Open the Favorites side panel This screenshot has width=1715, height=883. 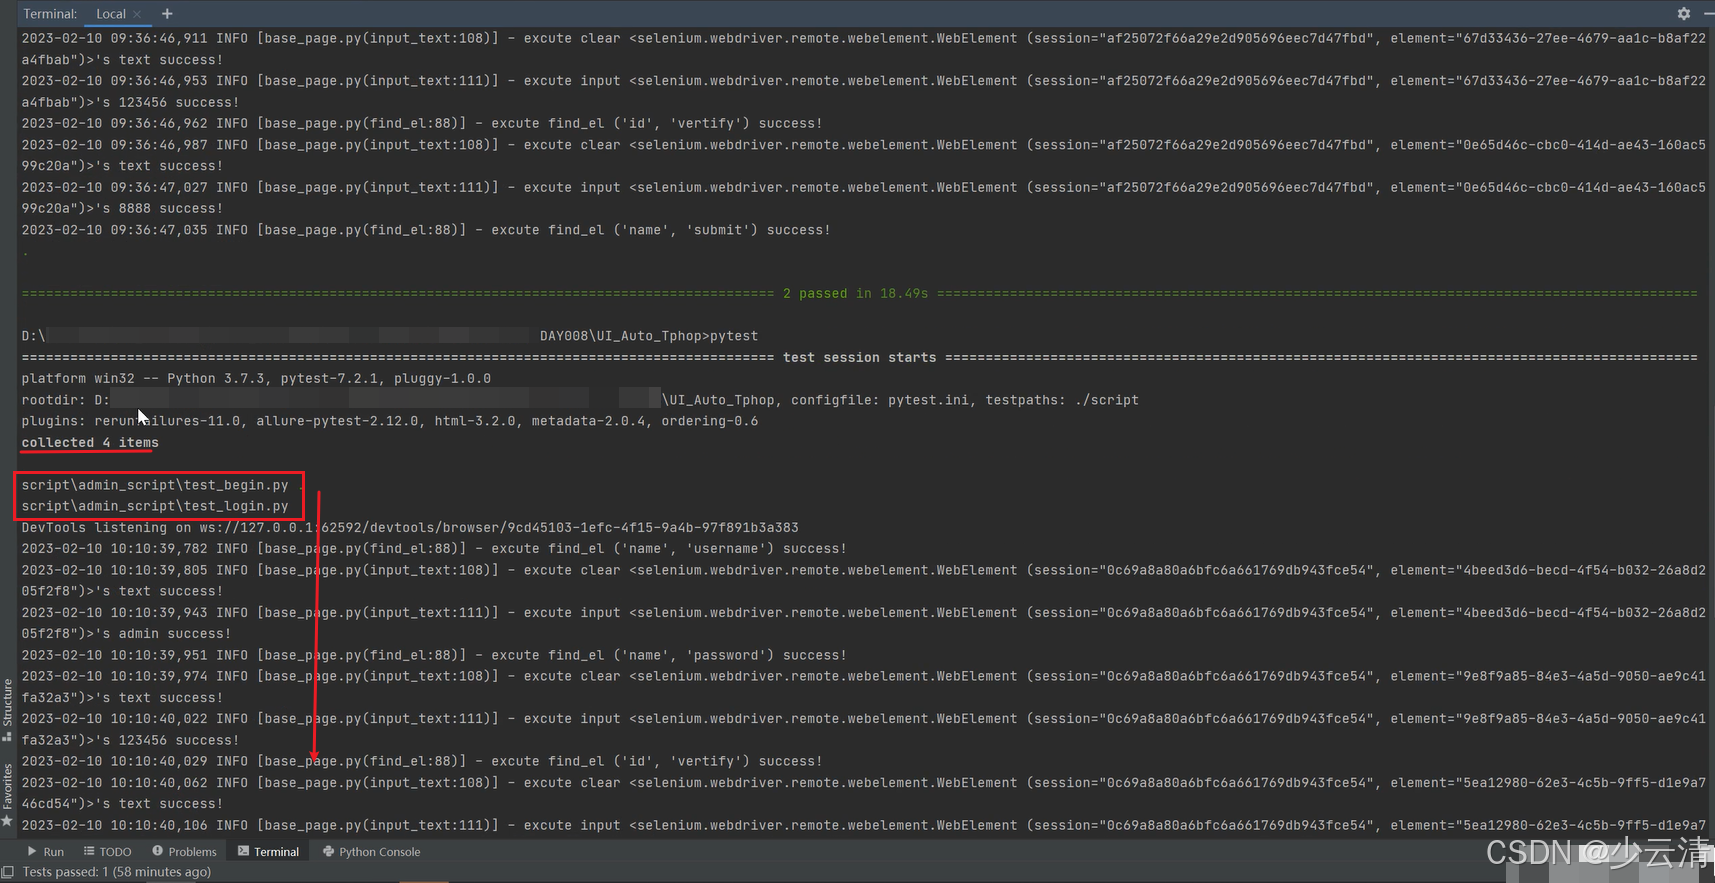coord(7,794)
